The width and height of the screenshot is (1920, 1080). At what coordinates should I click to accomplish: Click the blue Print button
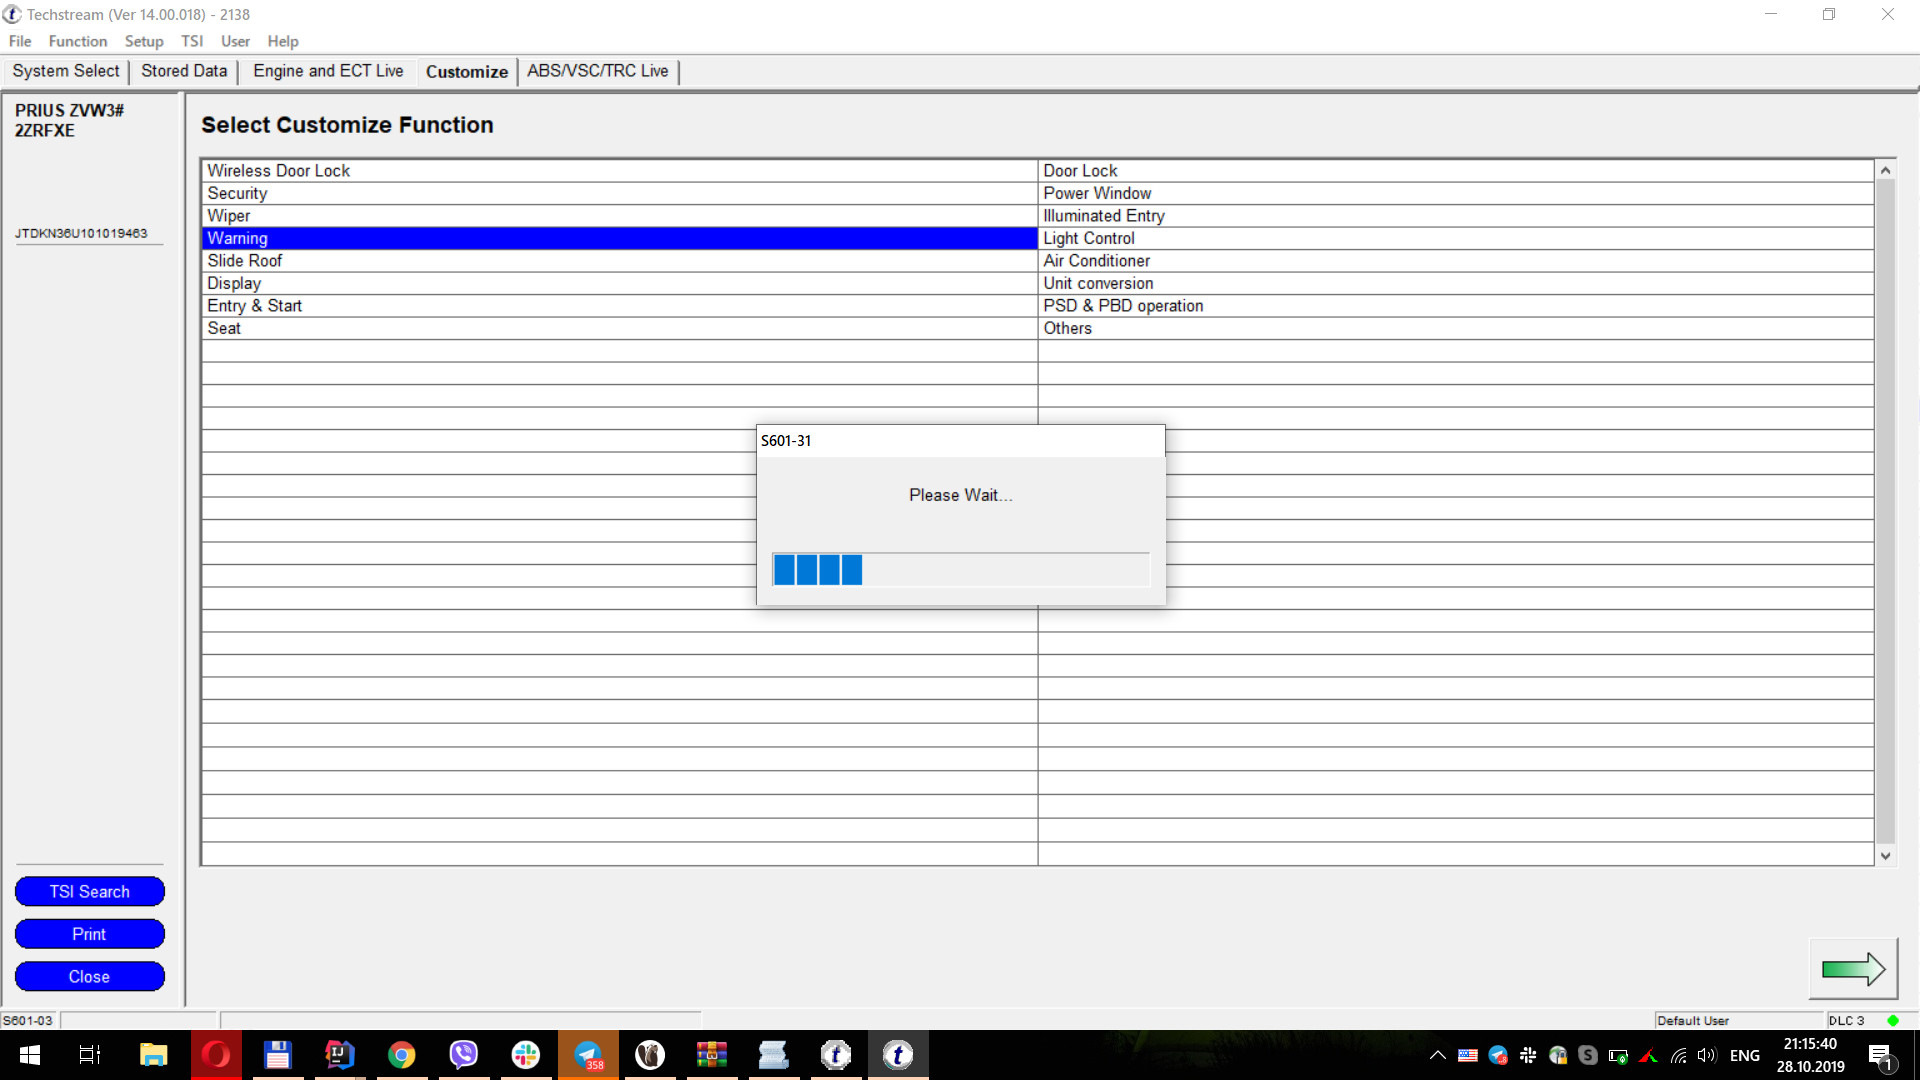click(89, 934)
